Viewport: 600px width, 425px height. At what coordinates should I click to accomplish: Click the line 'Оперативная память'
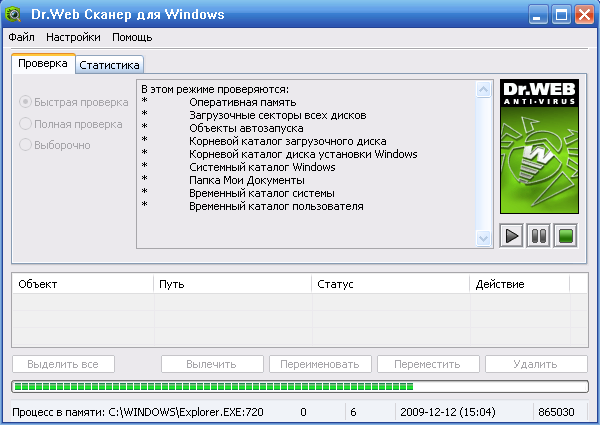pos(243,103)
